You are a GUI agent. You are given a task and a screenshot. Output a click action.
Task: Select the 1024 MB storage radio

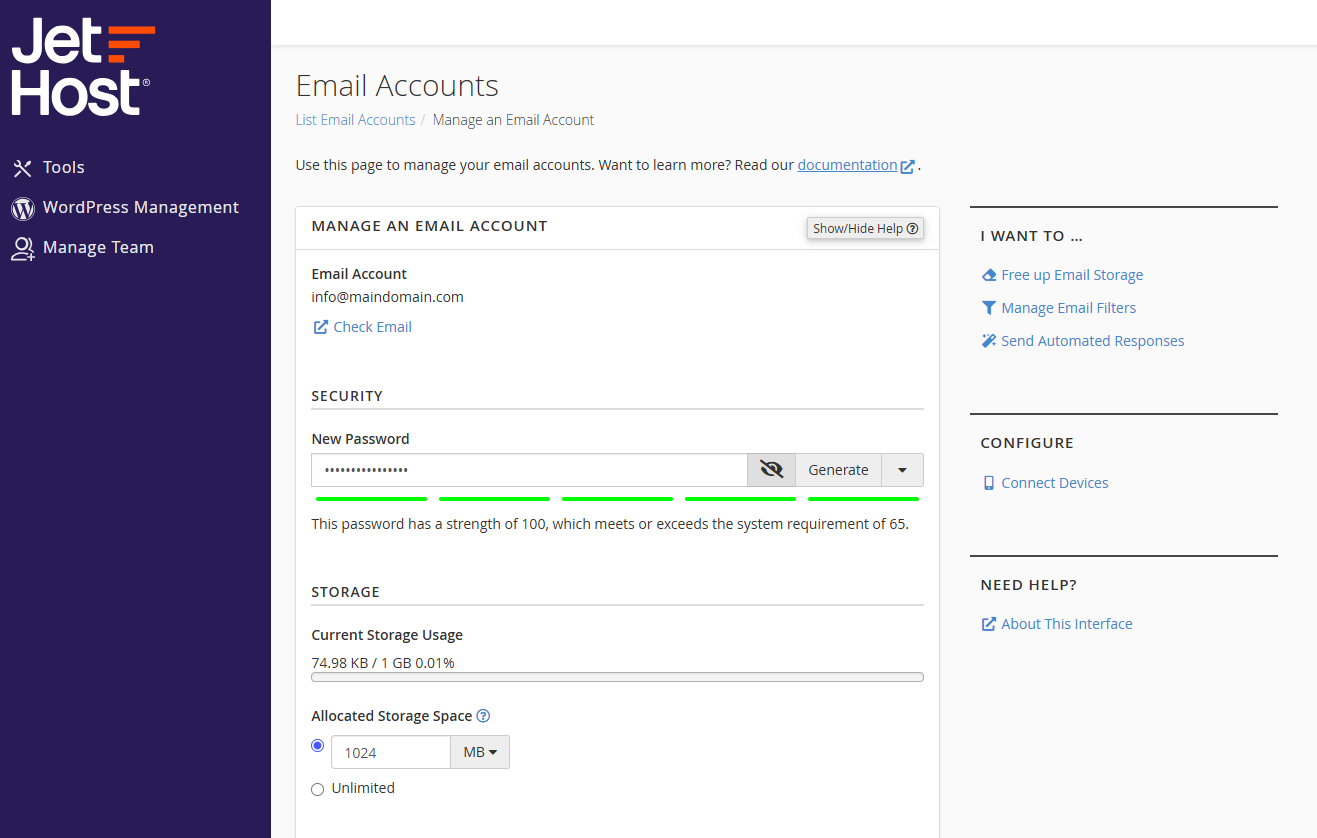(x=318, y=745)
